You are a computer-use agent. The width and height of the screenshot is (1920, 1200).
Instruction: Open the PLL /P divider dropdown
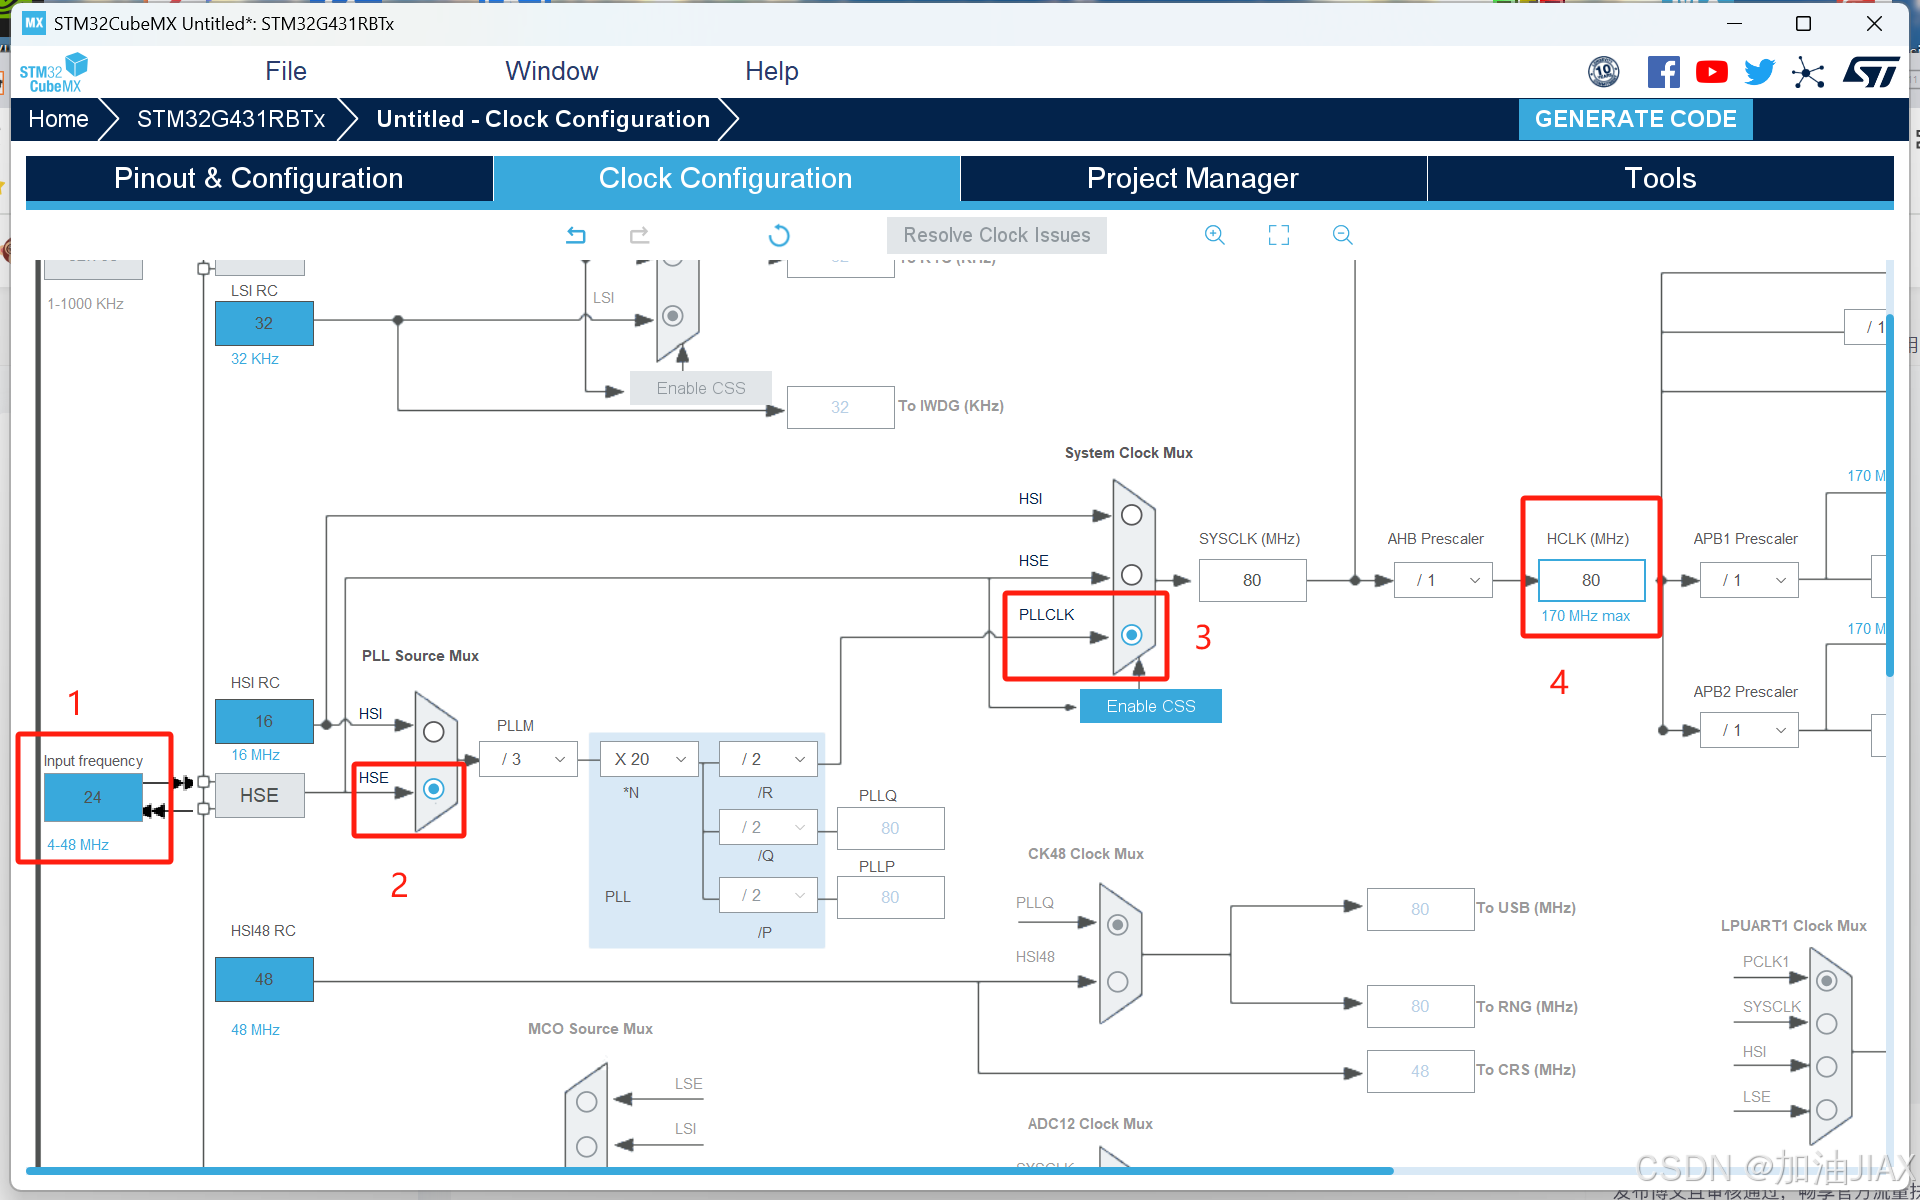(769, 895)
